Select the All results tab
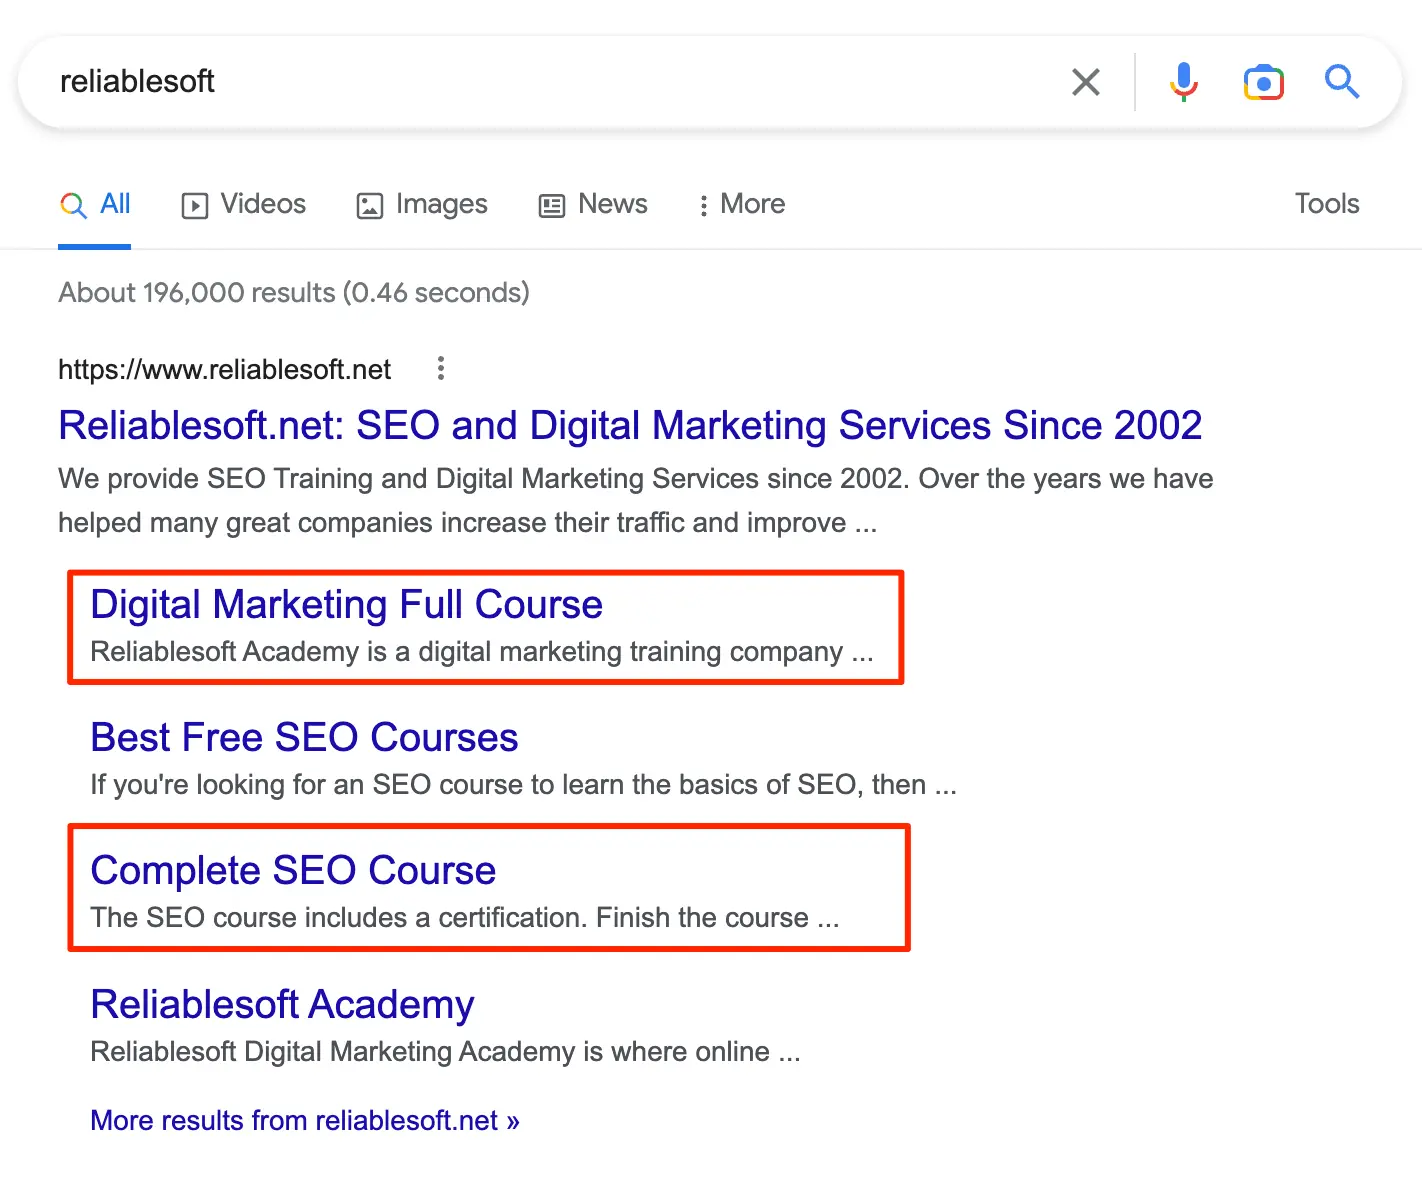This screenshot has width=1422, height=1182. (96, 204)
